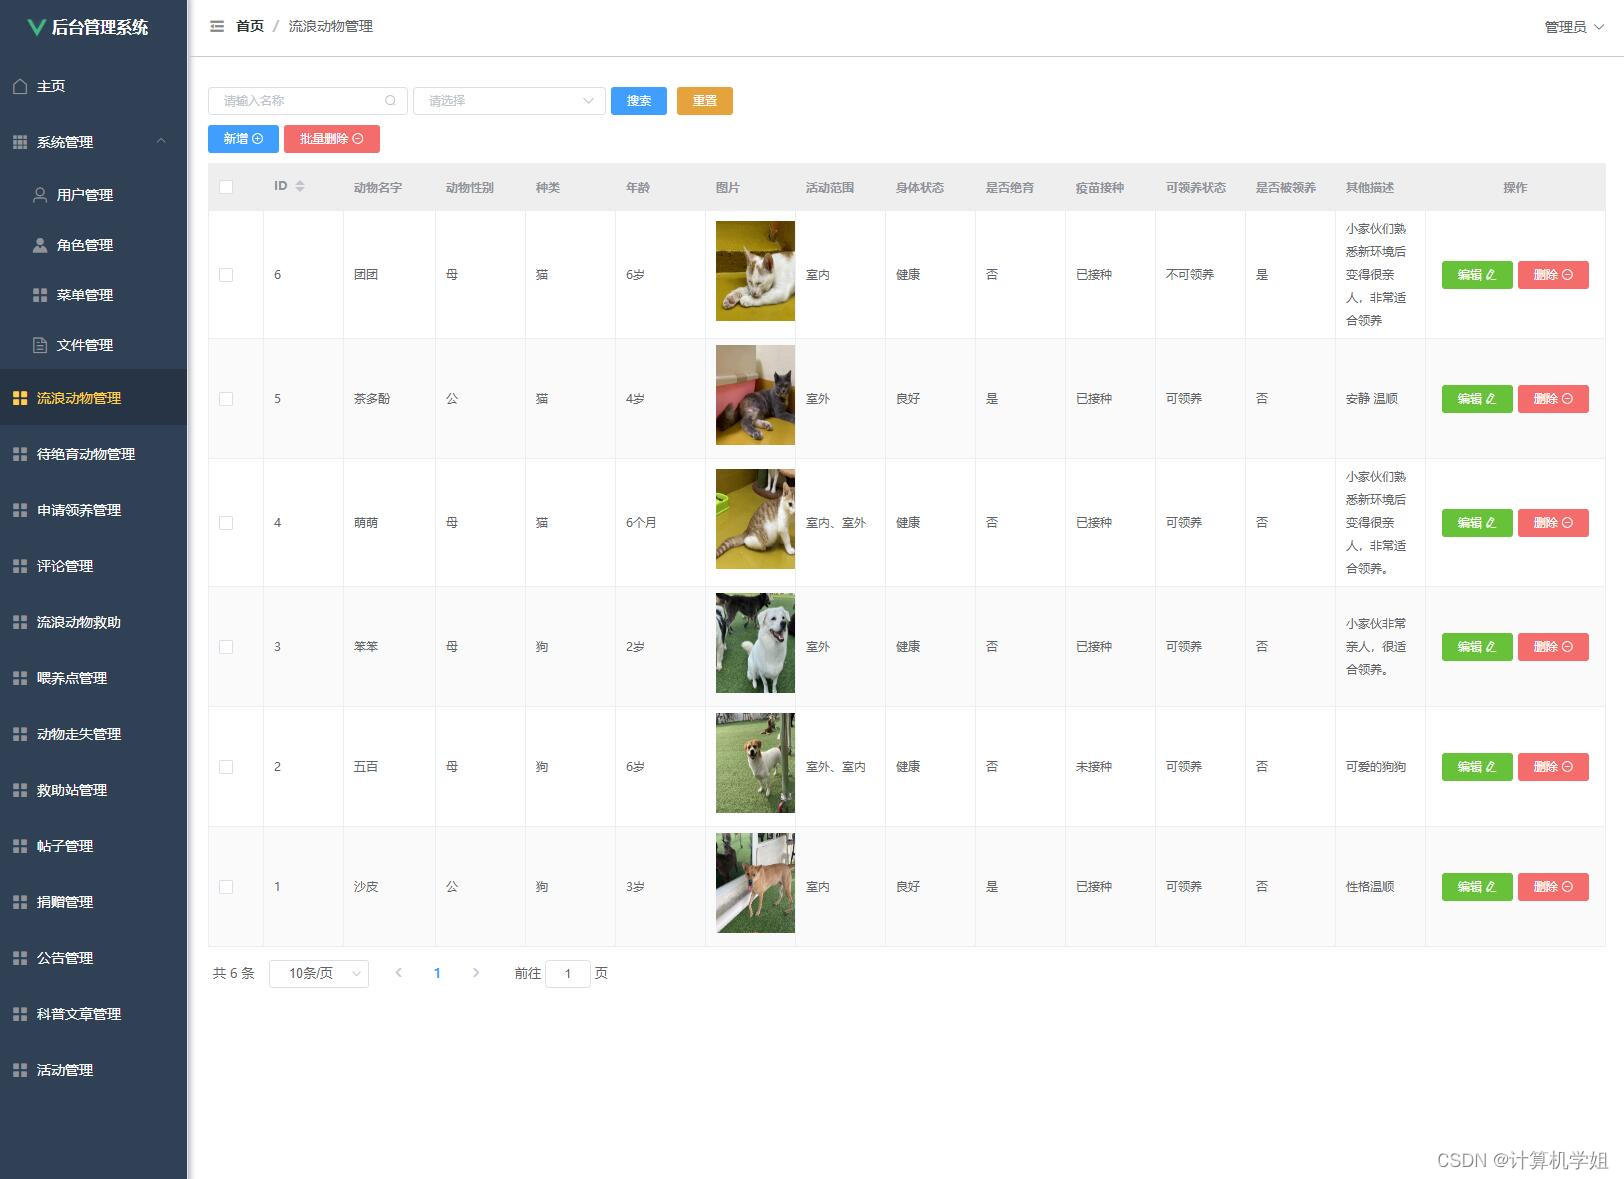Toggle the sidebar collapse hamburger icon

(x=217, y=26)
